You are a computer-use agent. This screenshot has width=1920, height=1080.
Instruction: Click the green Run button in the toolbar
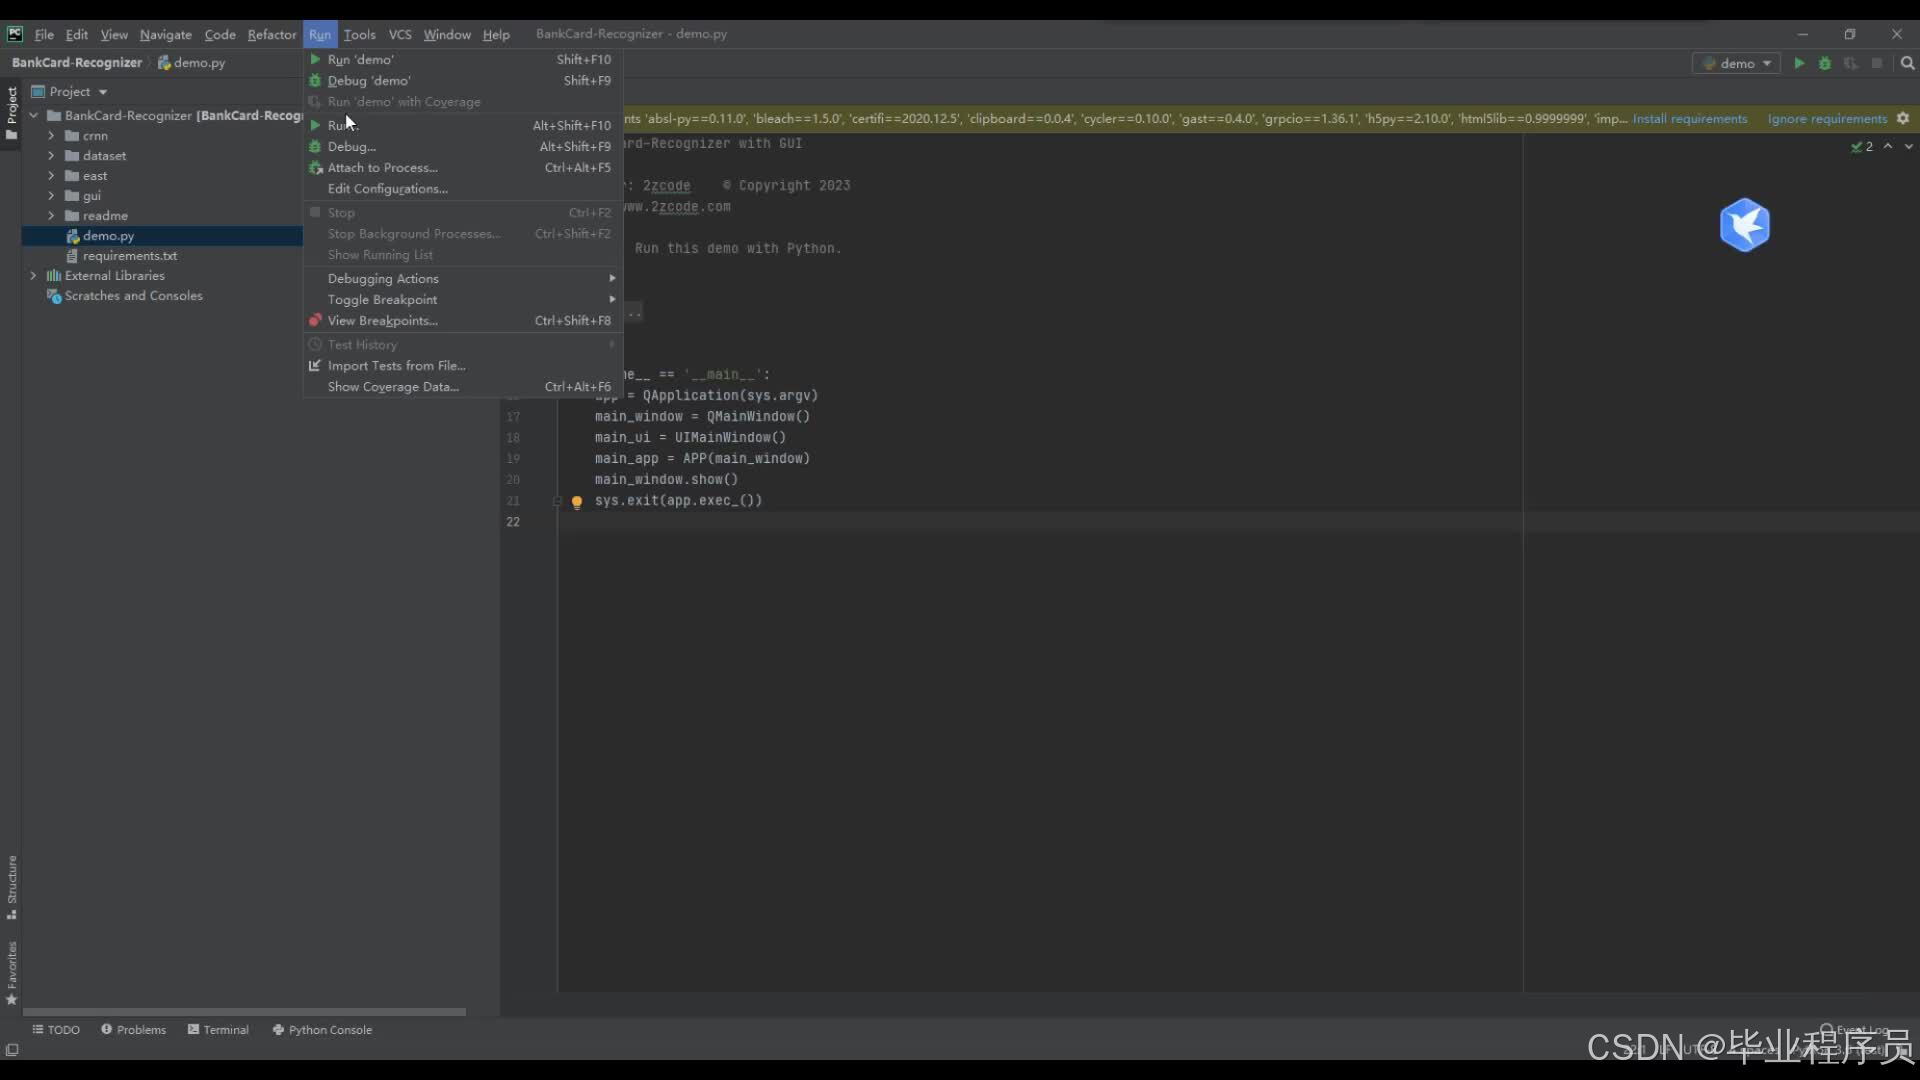pyautogui.click(x=1799, y=63)
